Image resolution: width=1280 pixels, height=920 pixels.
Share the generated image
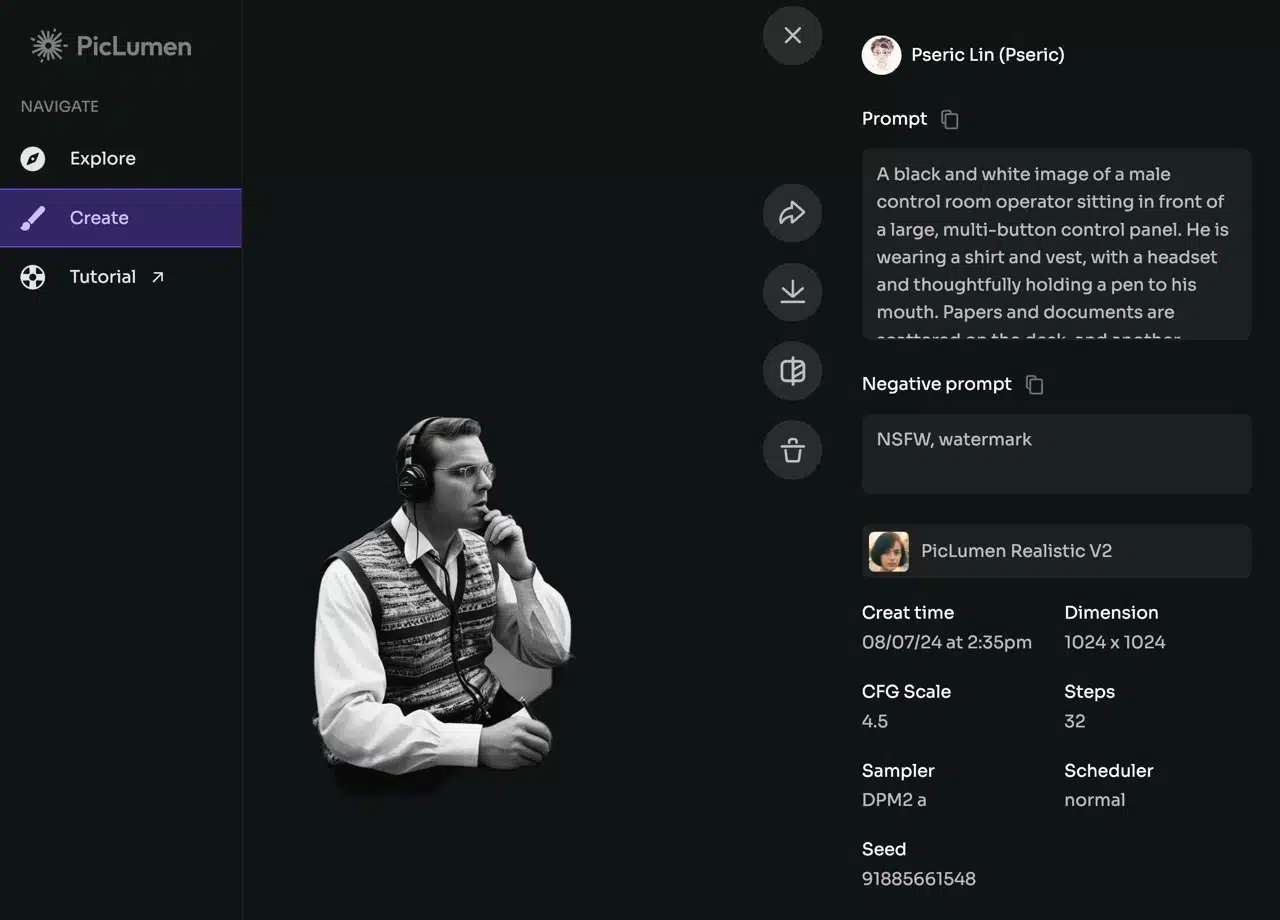click(792, 213)
